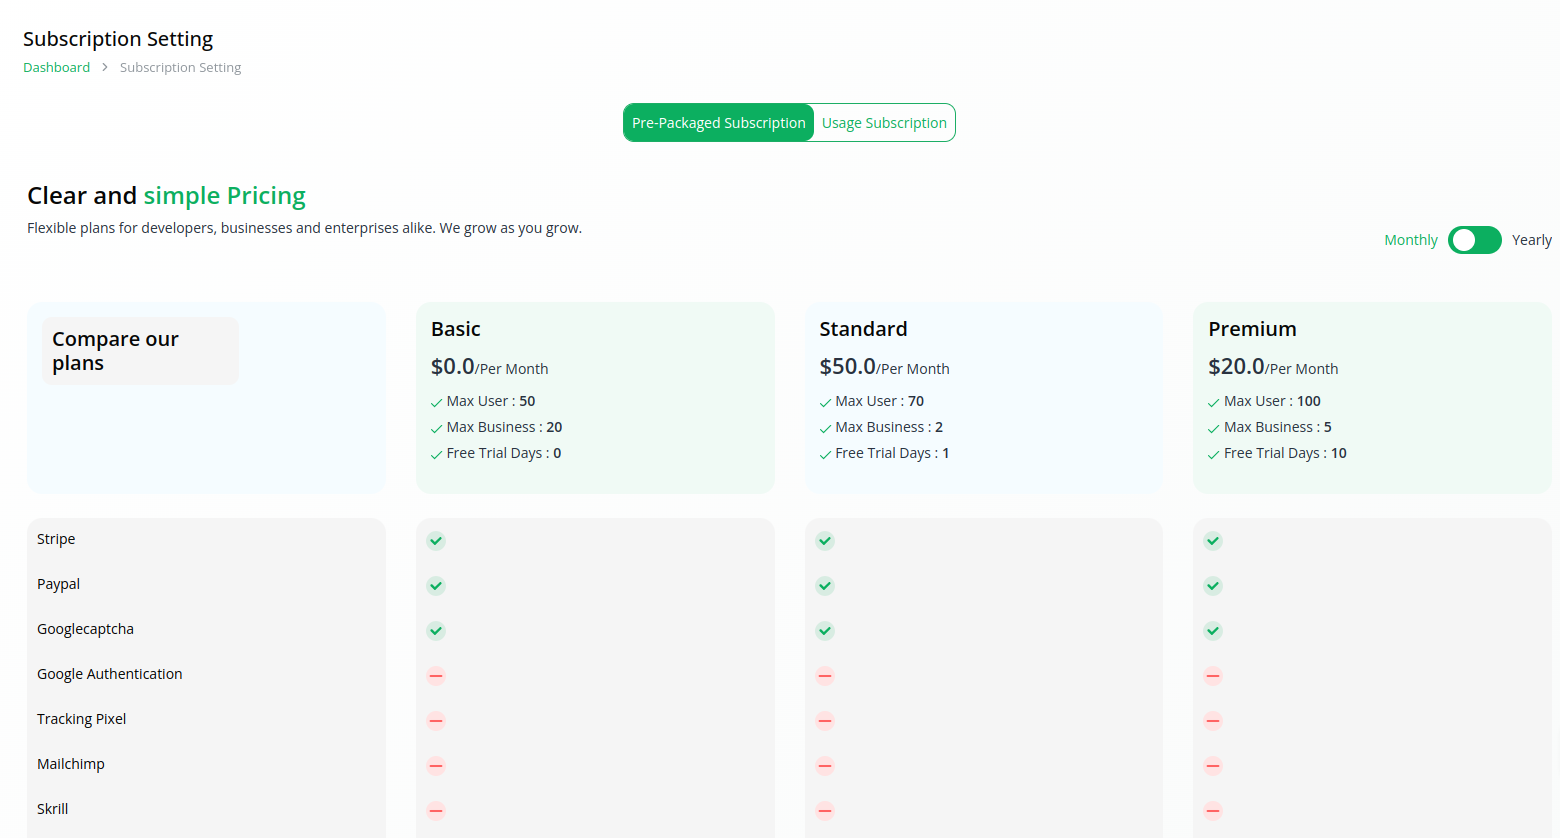
Task: Click Standard plan Max User : 70
Action: 872,401
